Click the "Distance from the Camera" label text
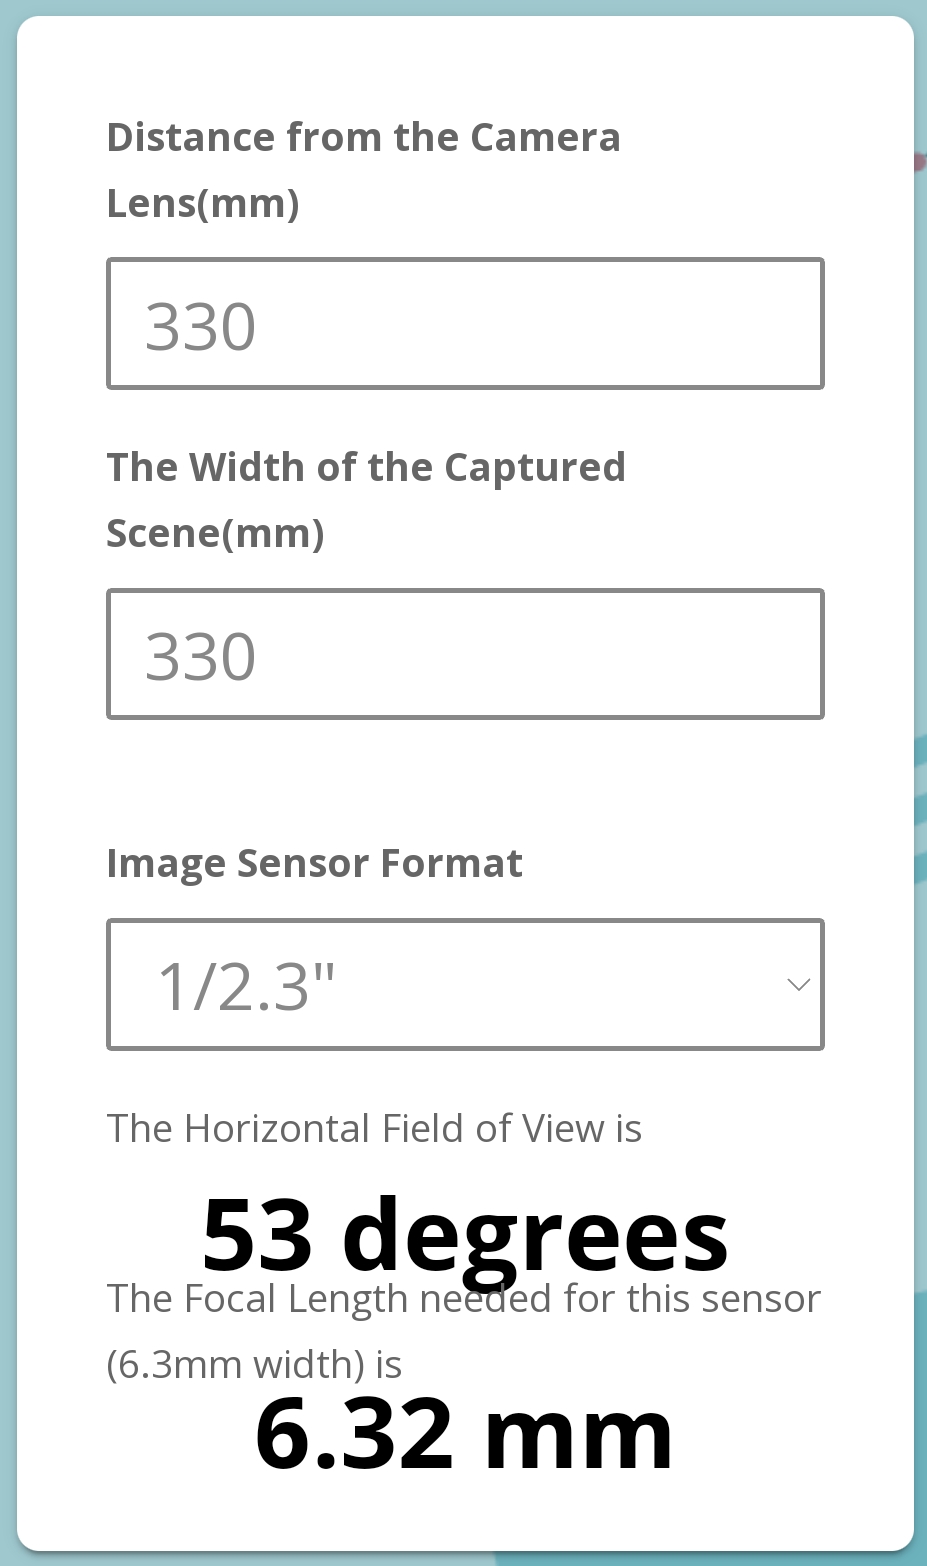Viewport: 927px width, 1566px height. [x=363, y=137]
